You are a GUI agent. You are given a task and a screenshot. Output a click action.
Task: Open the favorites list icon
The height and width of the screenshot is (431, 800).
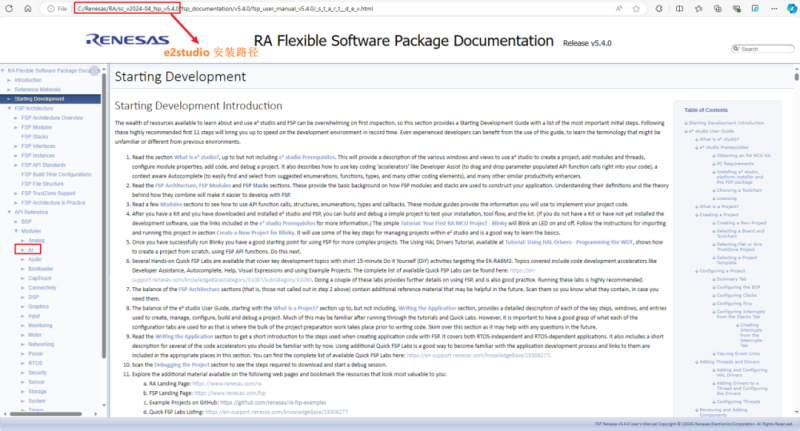[698, 9]
